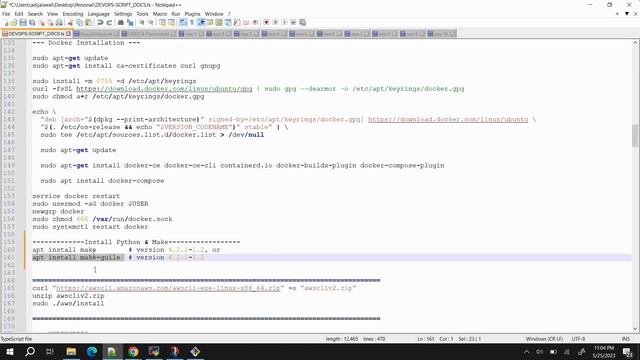Open the Tools menu
Screen dimensions: 640x360
click(142, 14)
